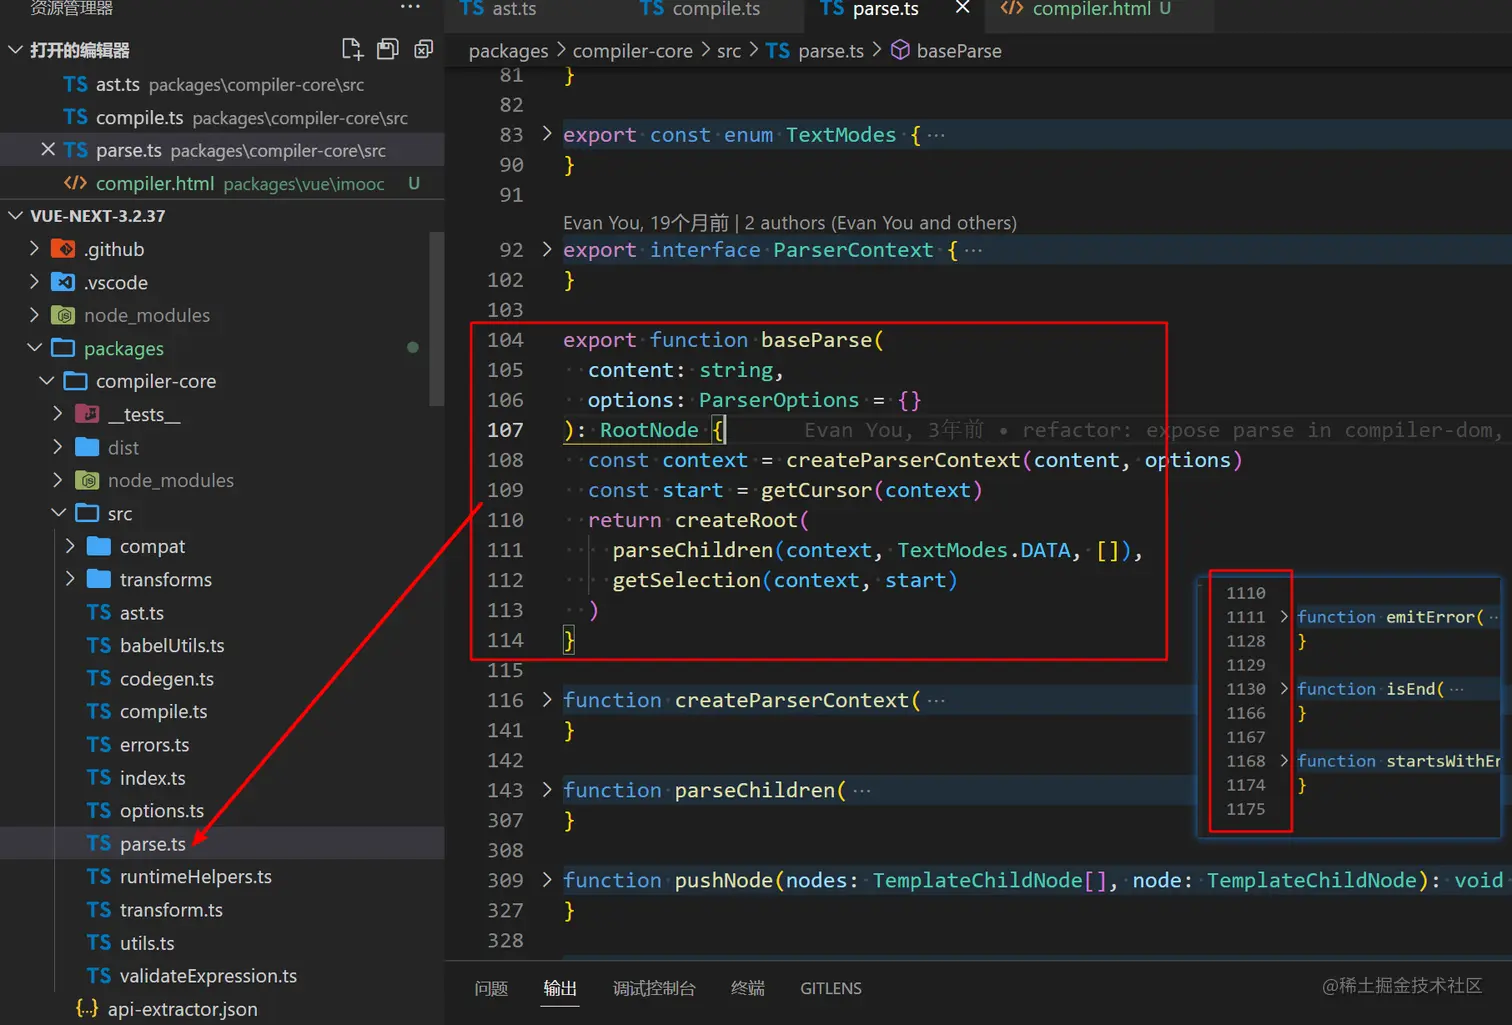Screen dimensions: 1512x1025
Task: Click the RootNode return type on line 107
Action: click(x=649, y=430)
